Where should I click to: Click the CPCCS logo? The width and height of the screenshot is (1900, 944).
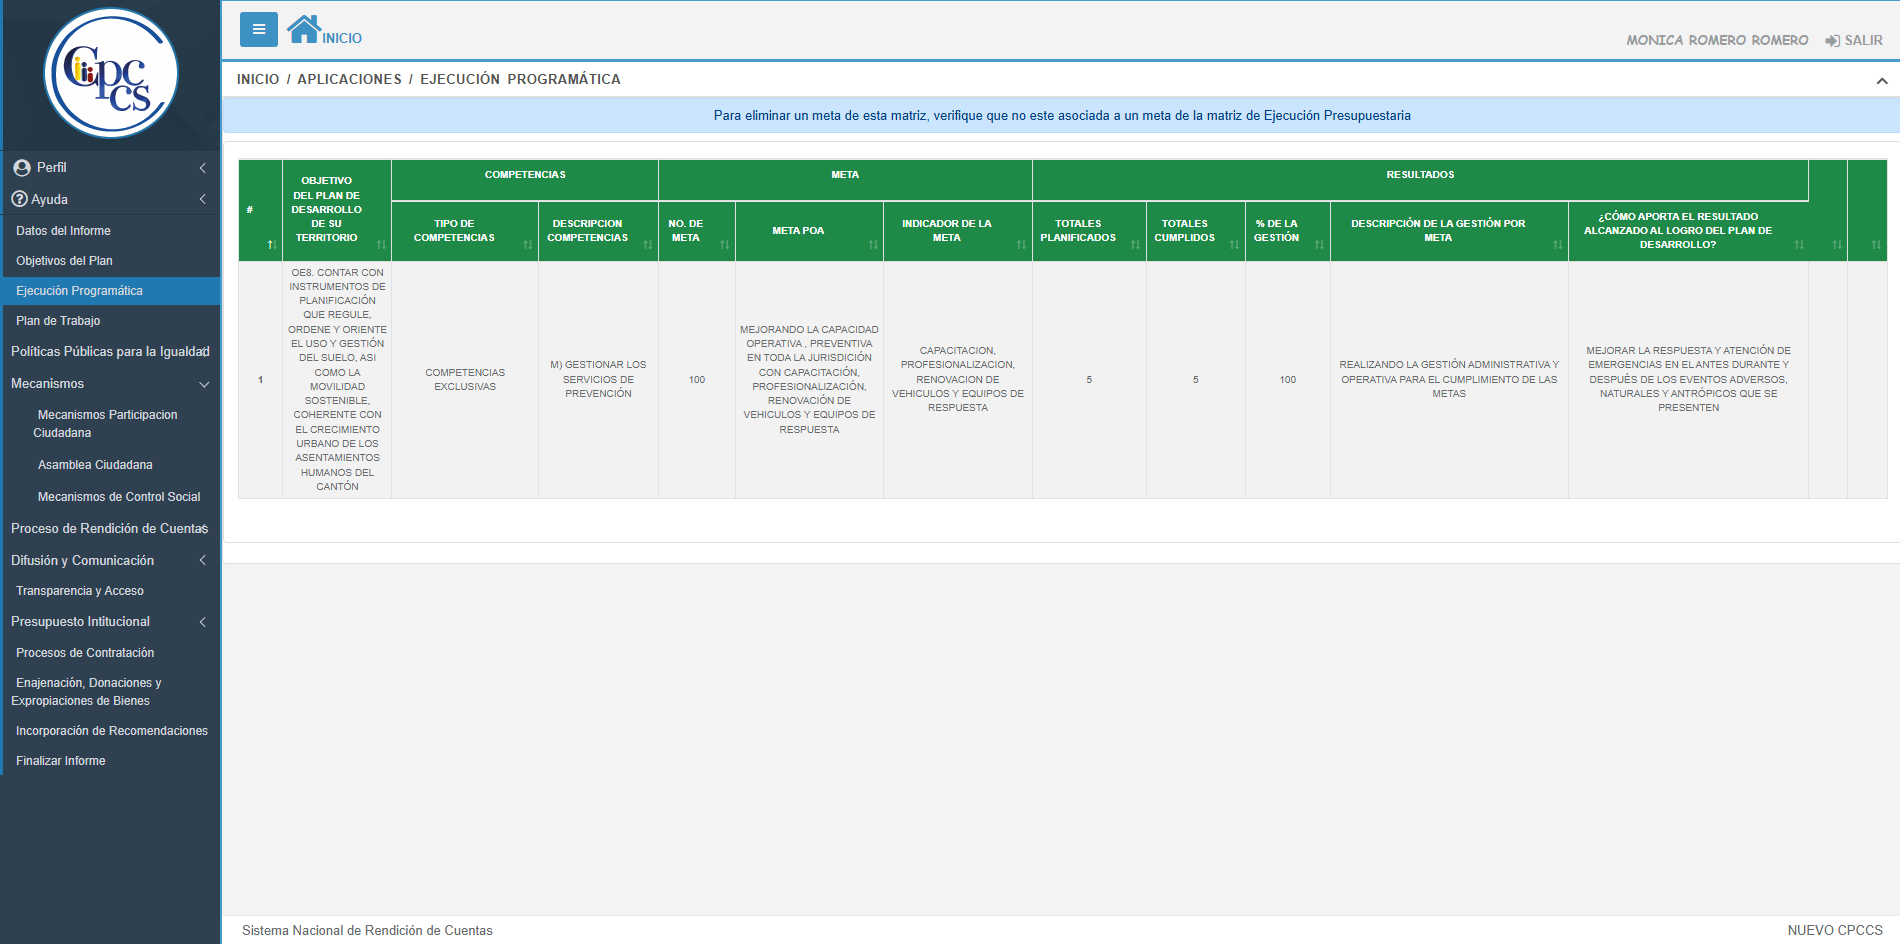coord(110,73)
